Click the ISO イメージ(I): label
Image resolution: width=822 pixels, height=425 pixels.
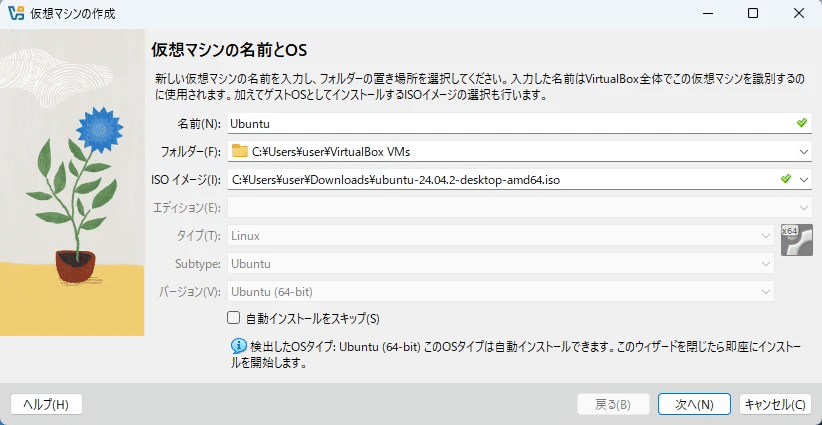point(187,180)
